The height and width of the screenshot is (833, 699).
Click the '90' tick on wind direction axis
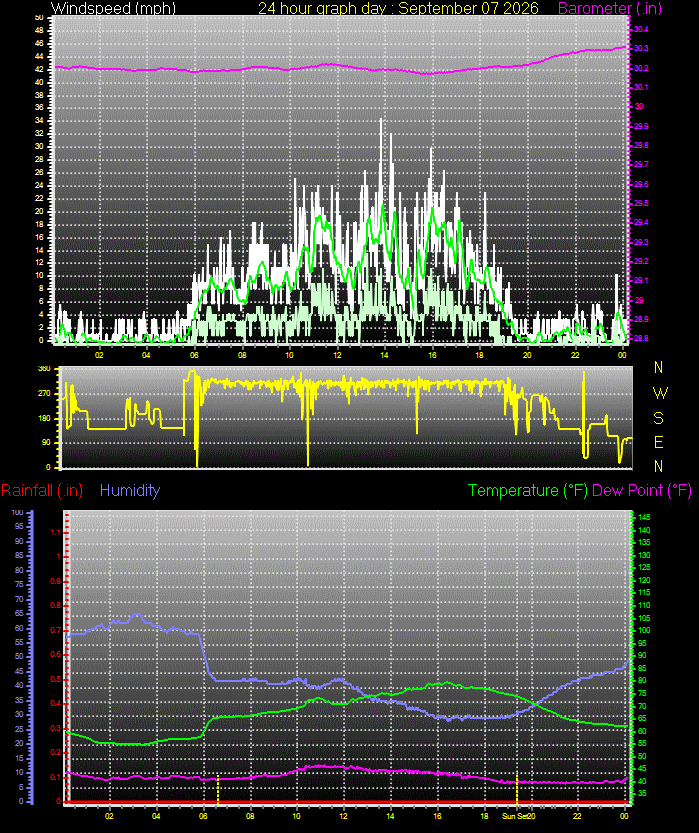click(47, 442)
